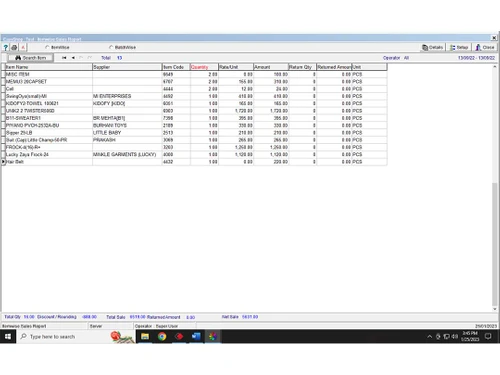Open the colorful pinwheel app in taskbar
Image resolution: width=500 pixels, height=375 pixels.
(213, 337)
